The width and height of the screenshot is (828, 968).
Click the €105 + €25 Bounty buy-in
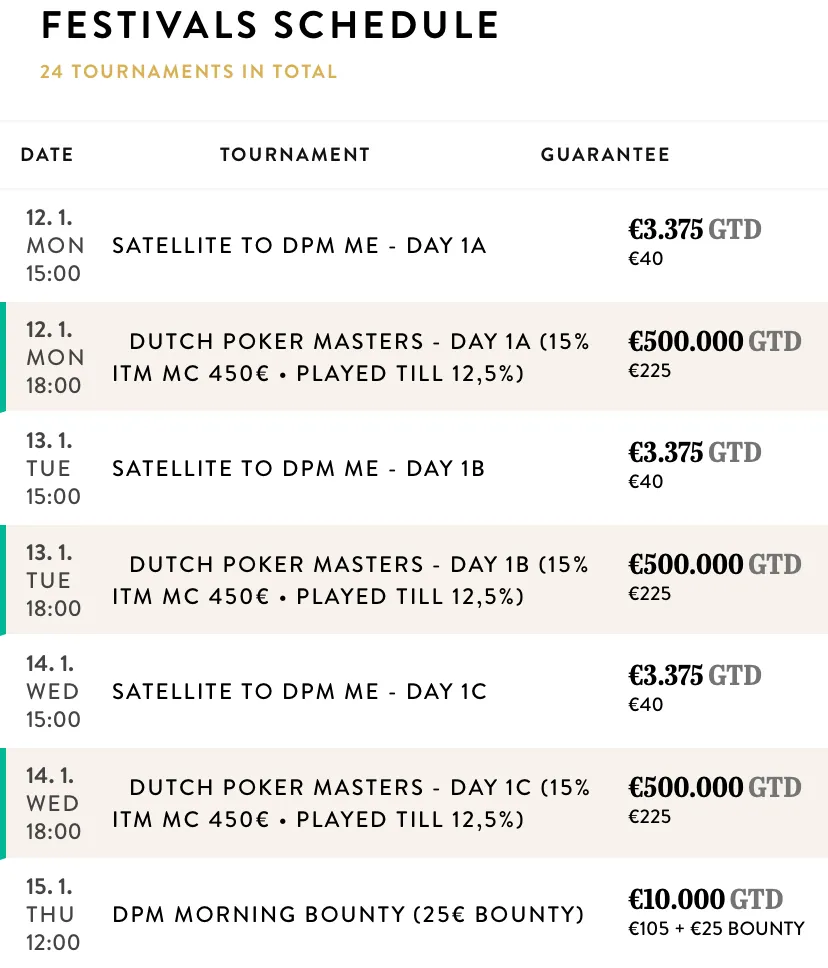[716, 929]
